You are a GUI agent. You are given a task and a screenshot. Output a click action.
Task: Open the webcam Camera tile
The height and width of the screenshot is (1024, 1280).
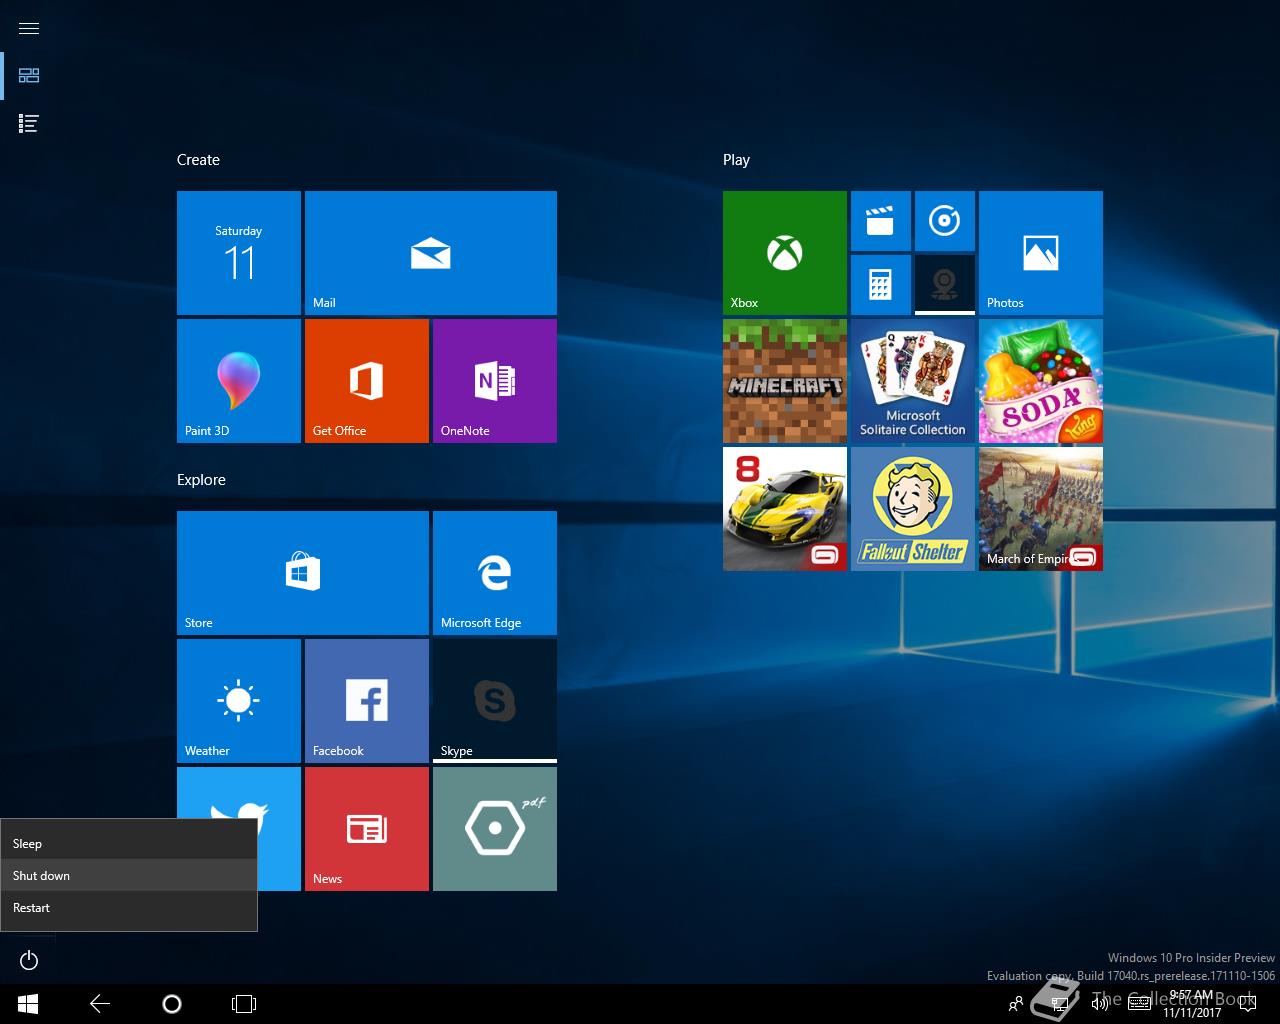[x=945, y=285]
